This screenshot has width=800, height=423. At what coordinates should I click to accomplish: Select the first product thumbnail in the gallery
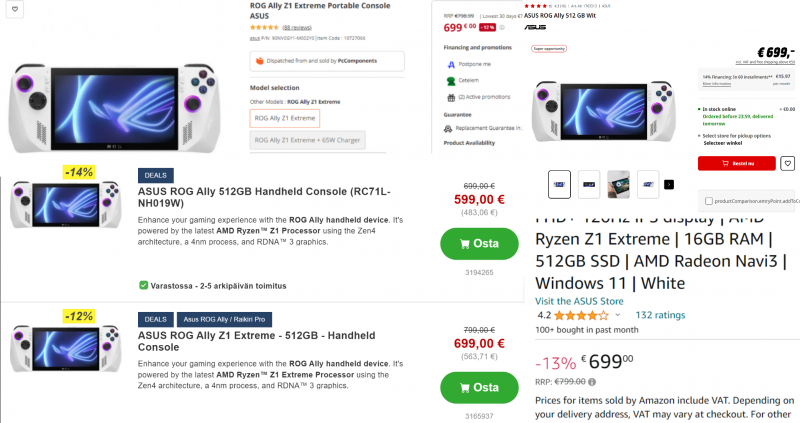[560, 184]
